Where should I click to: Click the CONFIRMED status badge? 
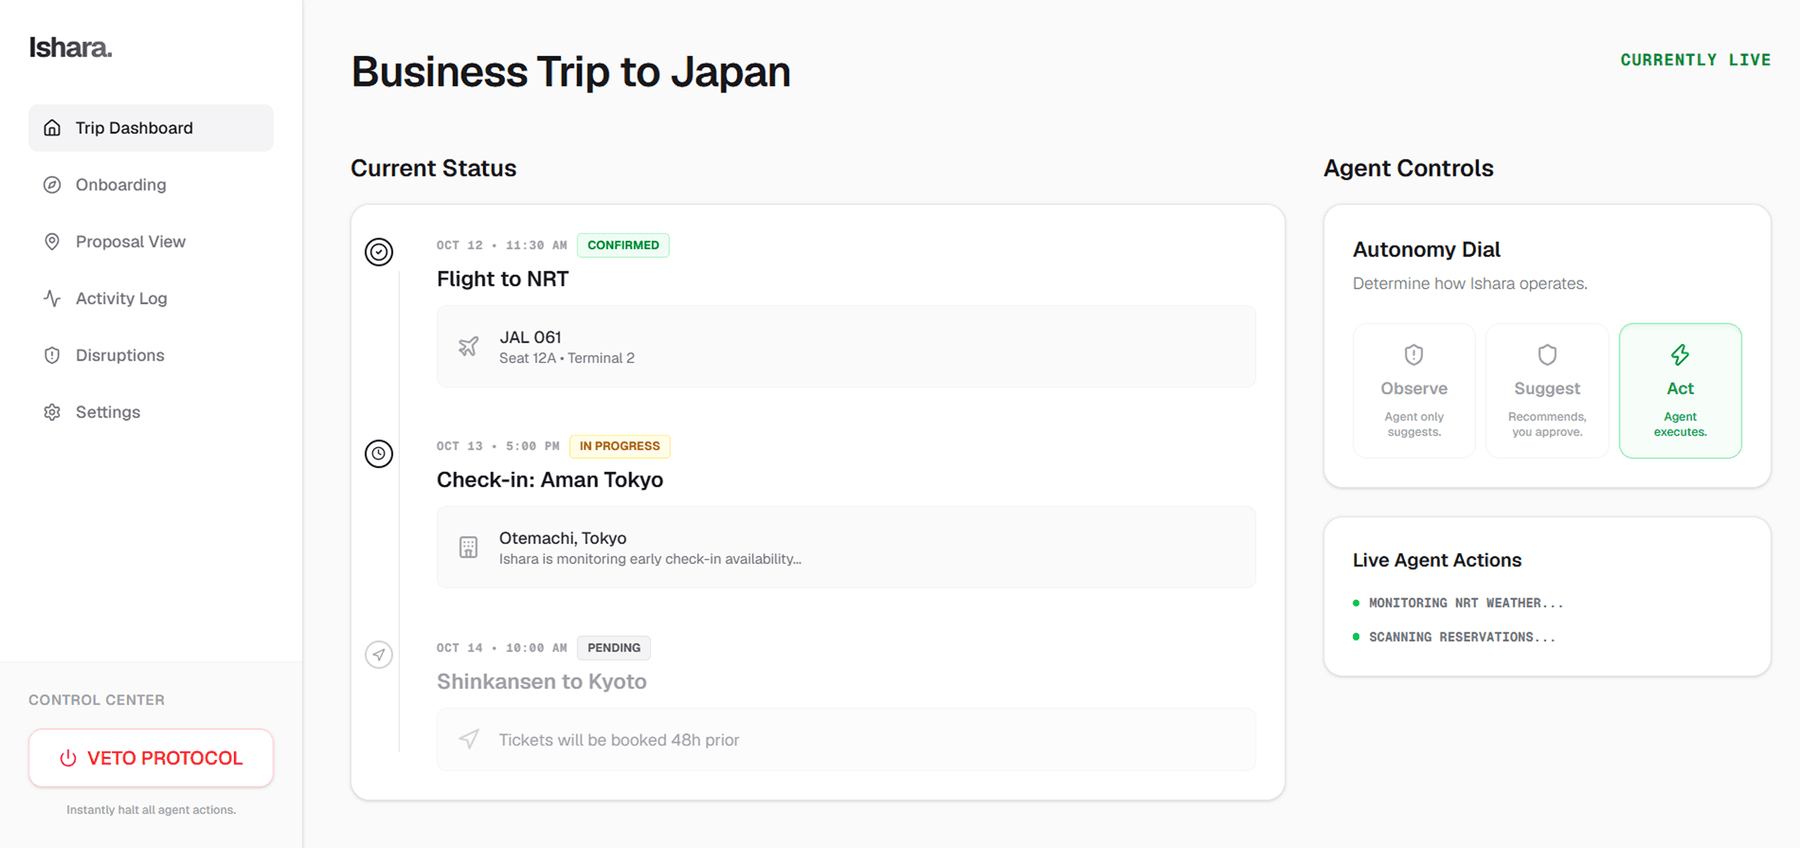pyautogui.click(x=623, y=245)
